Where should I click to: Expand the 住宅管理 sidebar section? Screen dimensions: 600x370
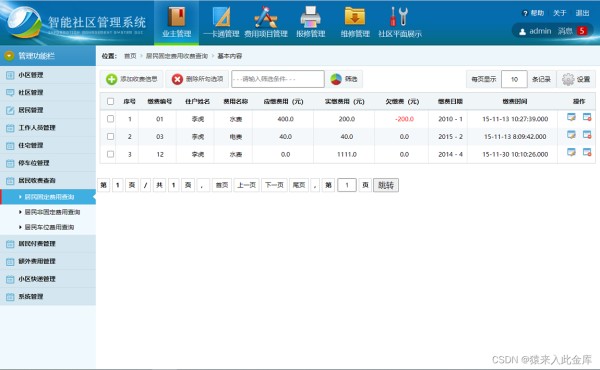click(48, 145)
